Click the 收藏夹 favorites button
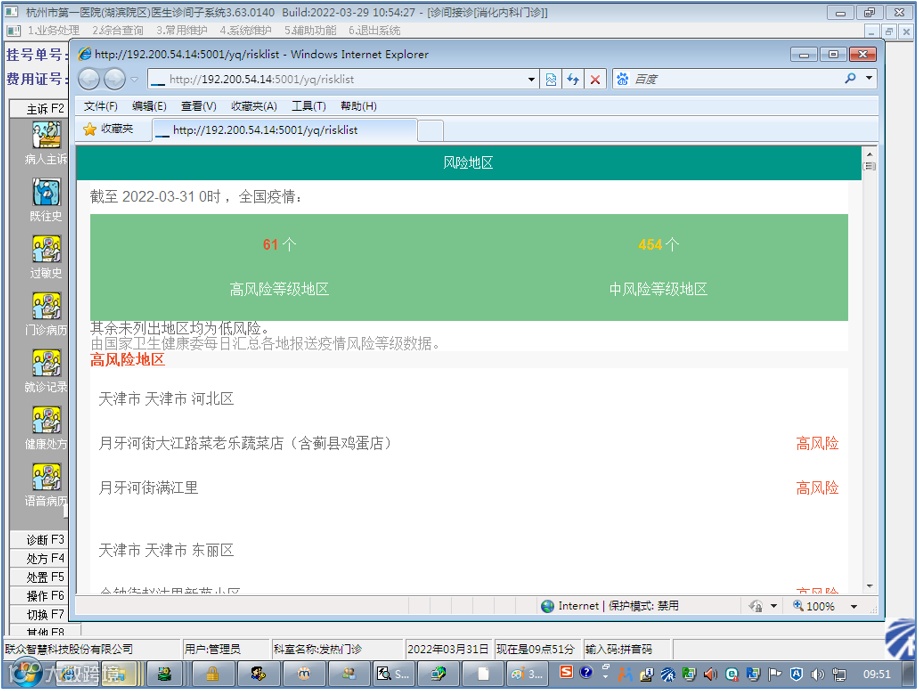This screenshot has width=919, height=691. (108, 129)
